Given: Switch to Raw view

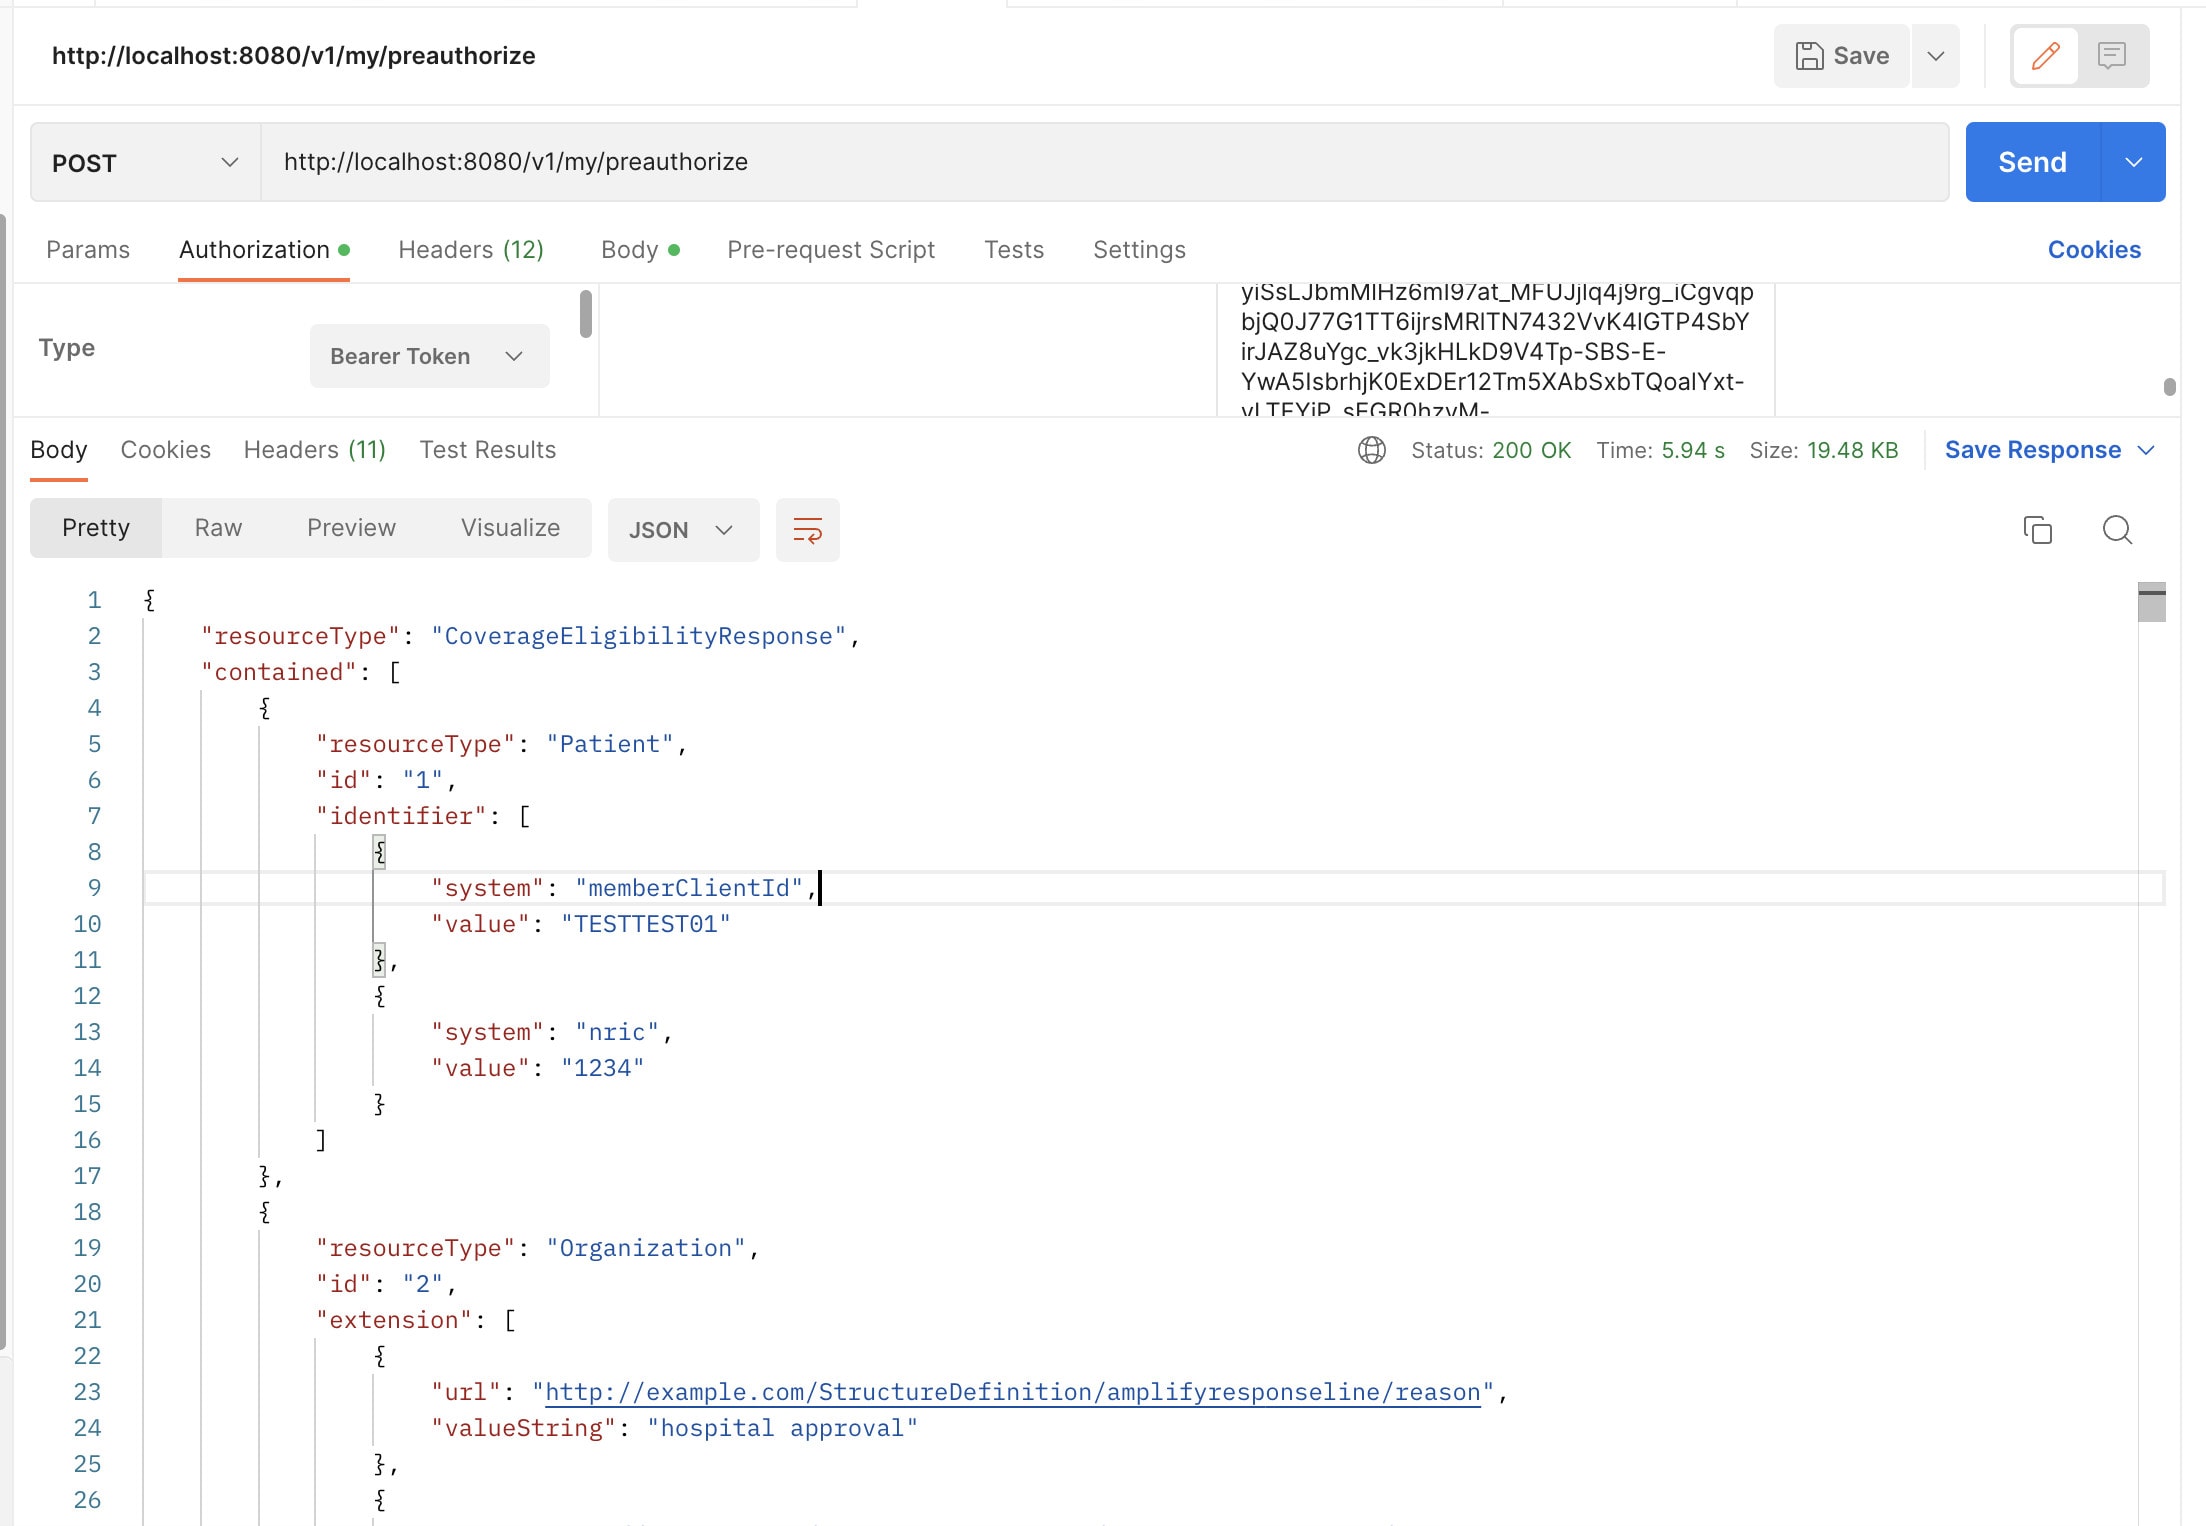Looking at the screenshot, I should click(x=218, y=528).
